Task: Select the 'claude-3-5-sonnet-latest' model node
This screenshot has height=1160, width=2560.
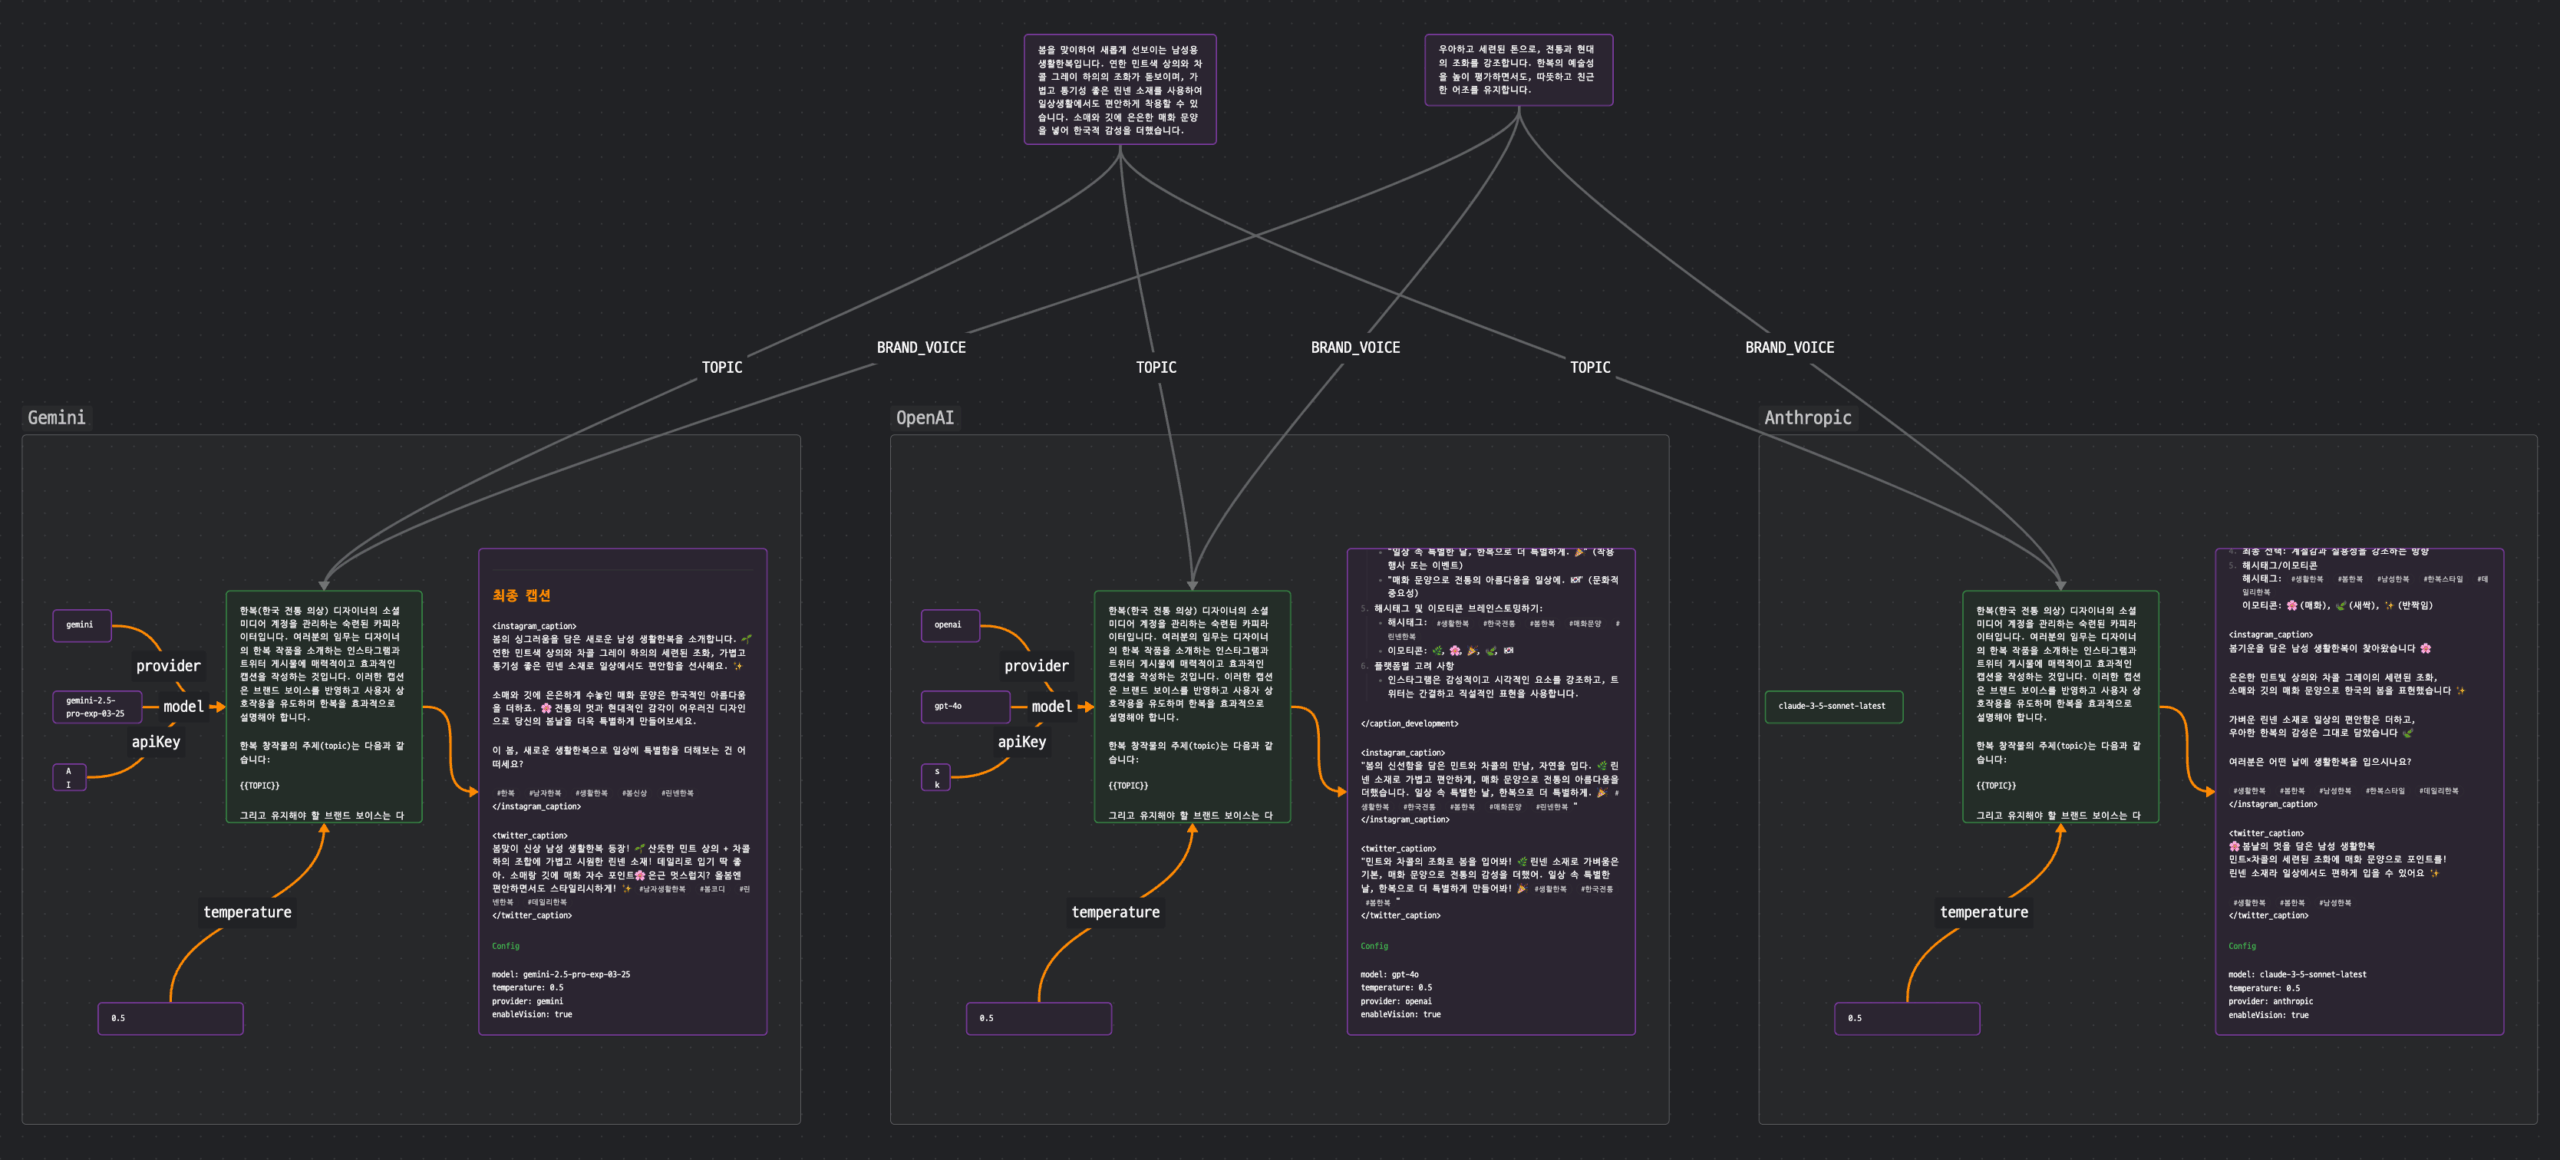Action: pos(1833,707)
